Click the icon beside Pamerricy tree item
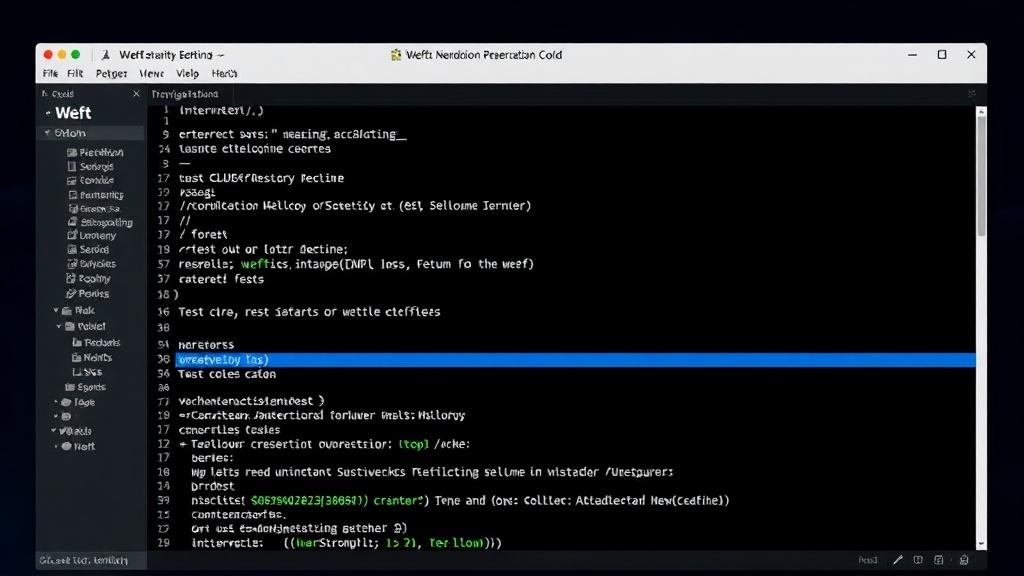This screenshot has height=576, width=1024. tap(72, 195)
